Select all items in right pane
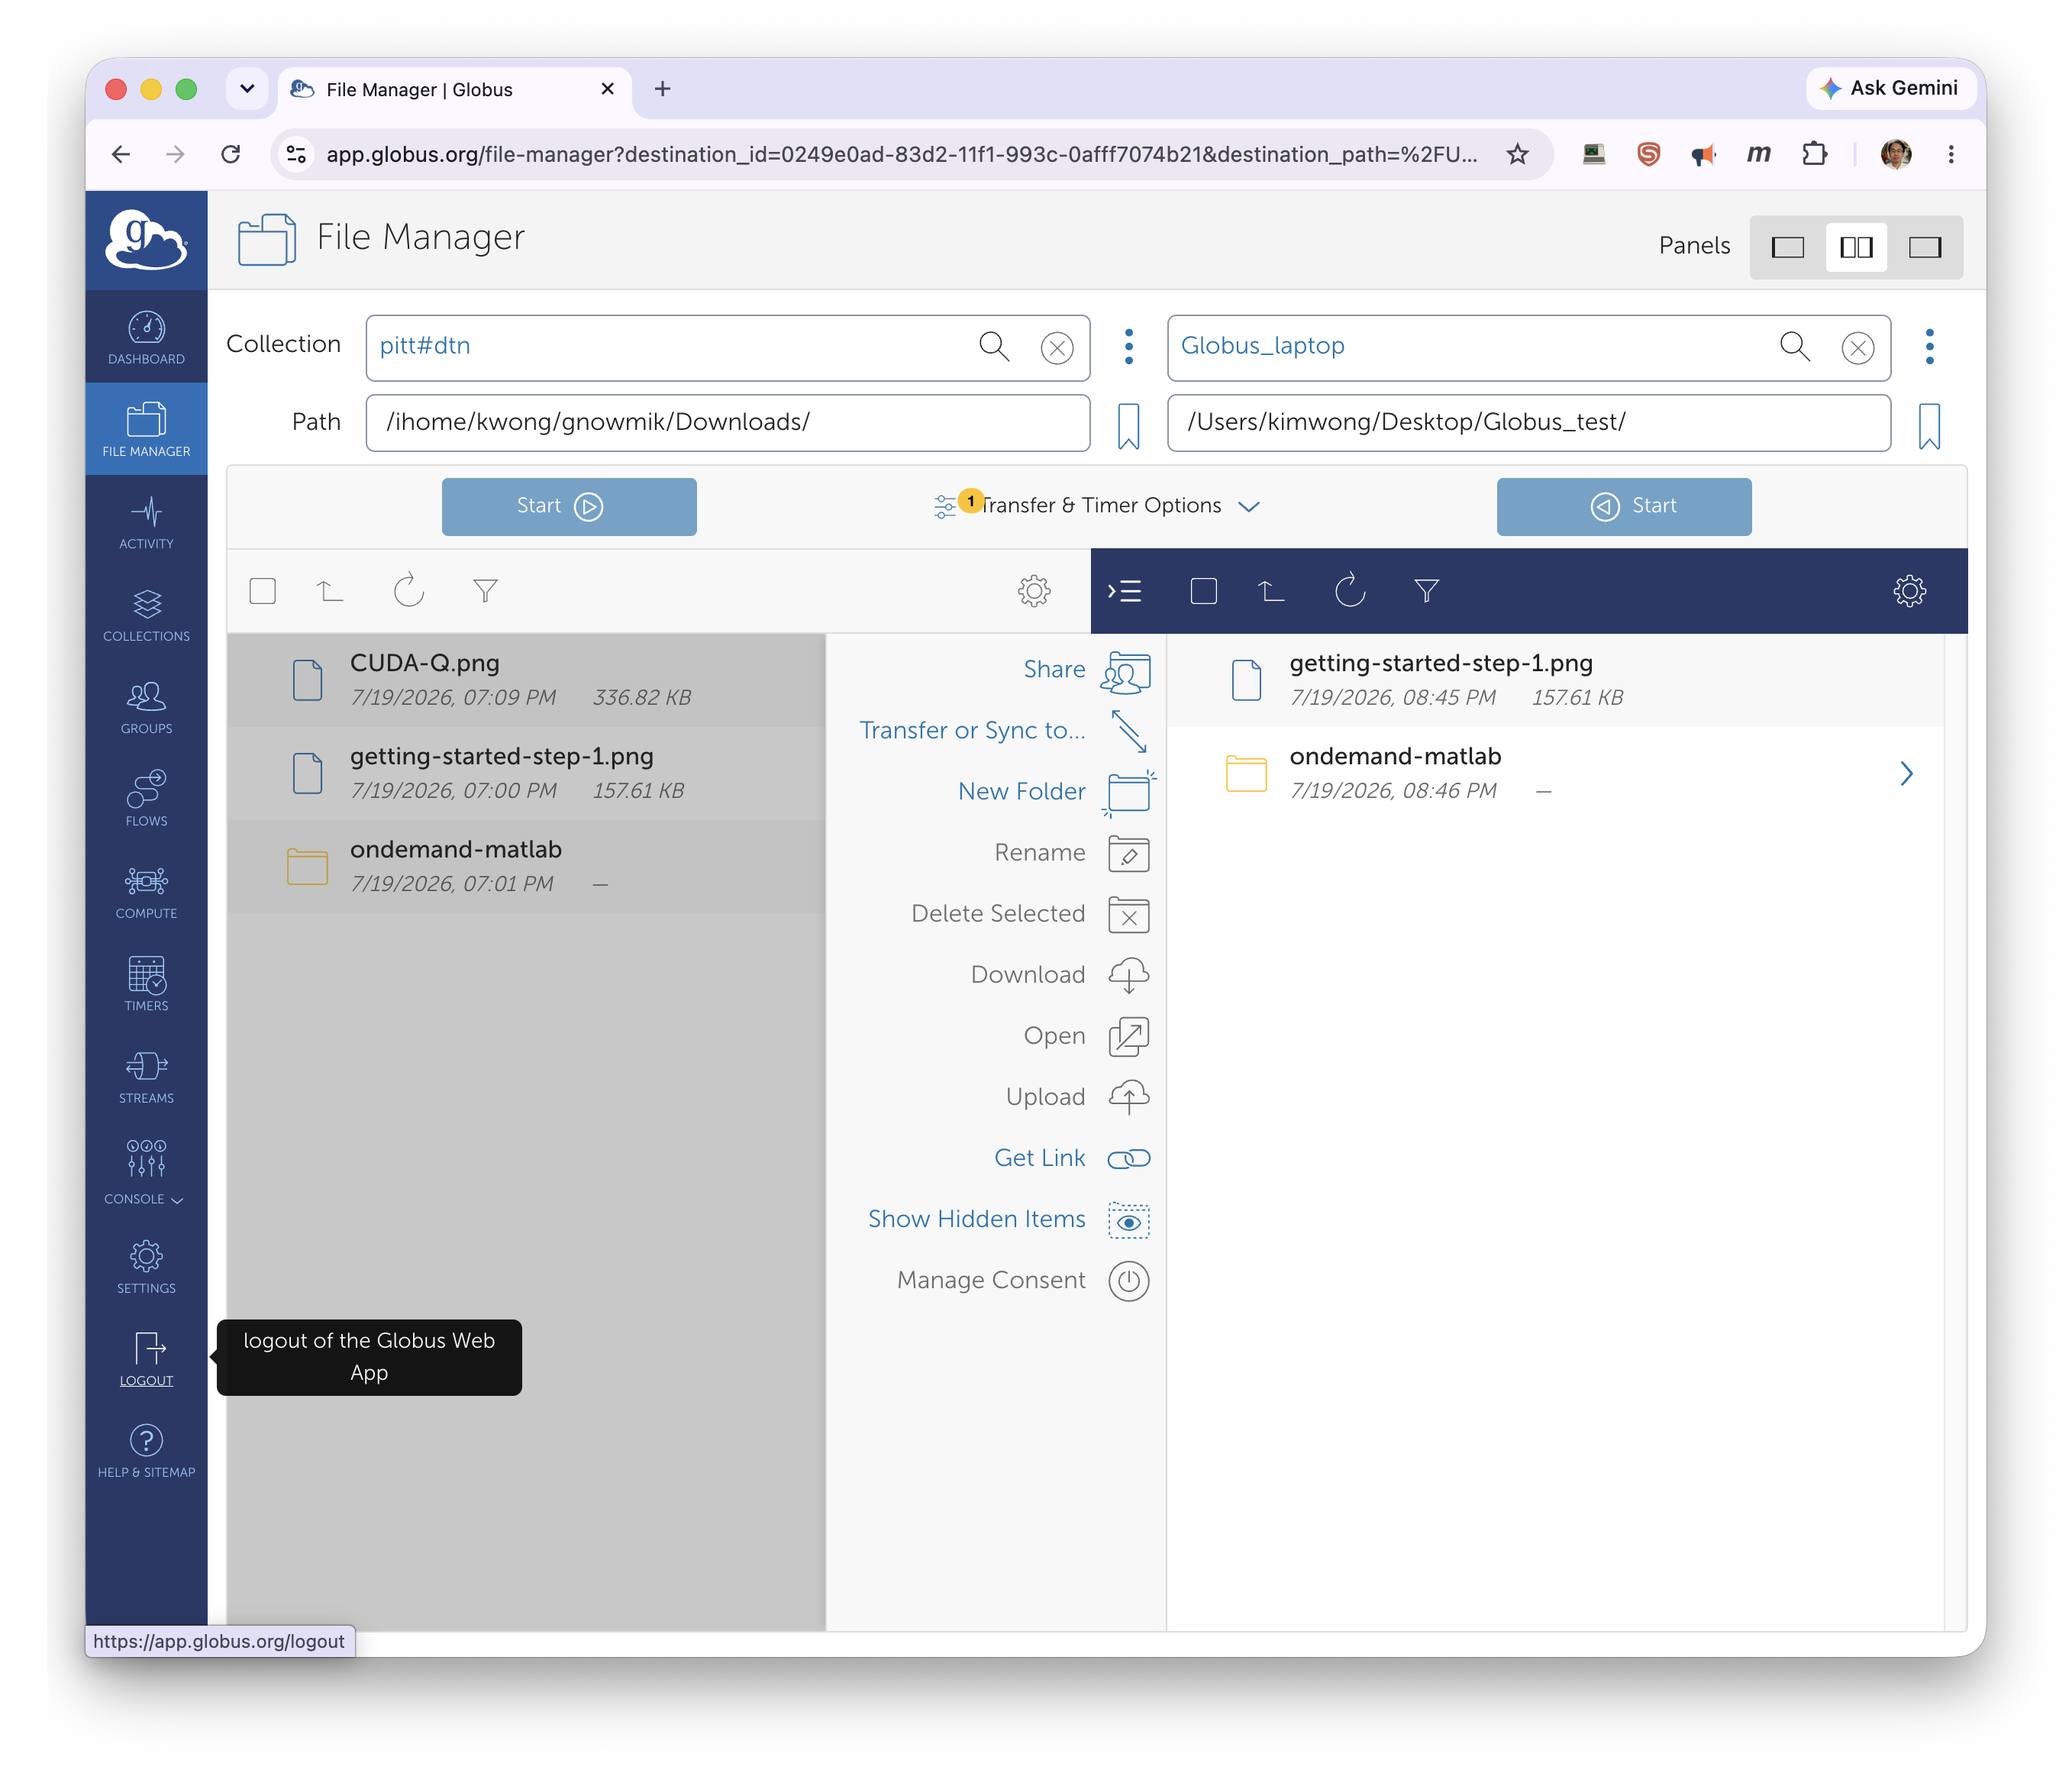 [1204, 591]
